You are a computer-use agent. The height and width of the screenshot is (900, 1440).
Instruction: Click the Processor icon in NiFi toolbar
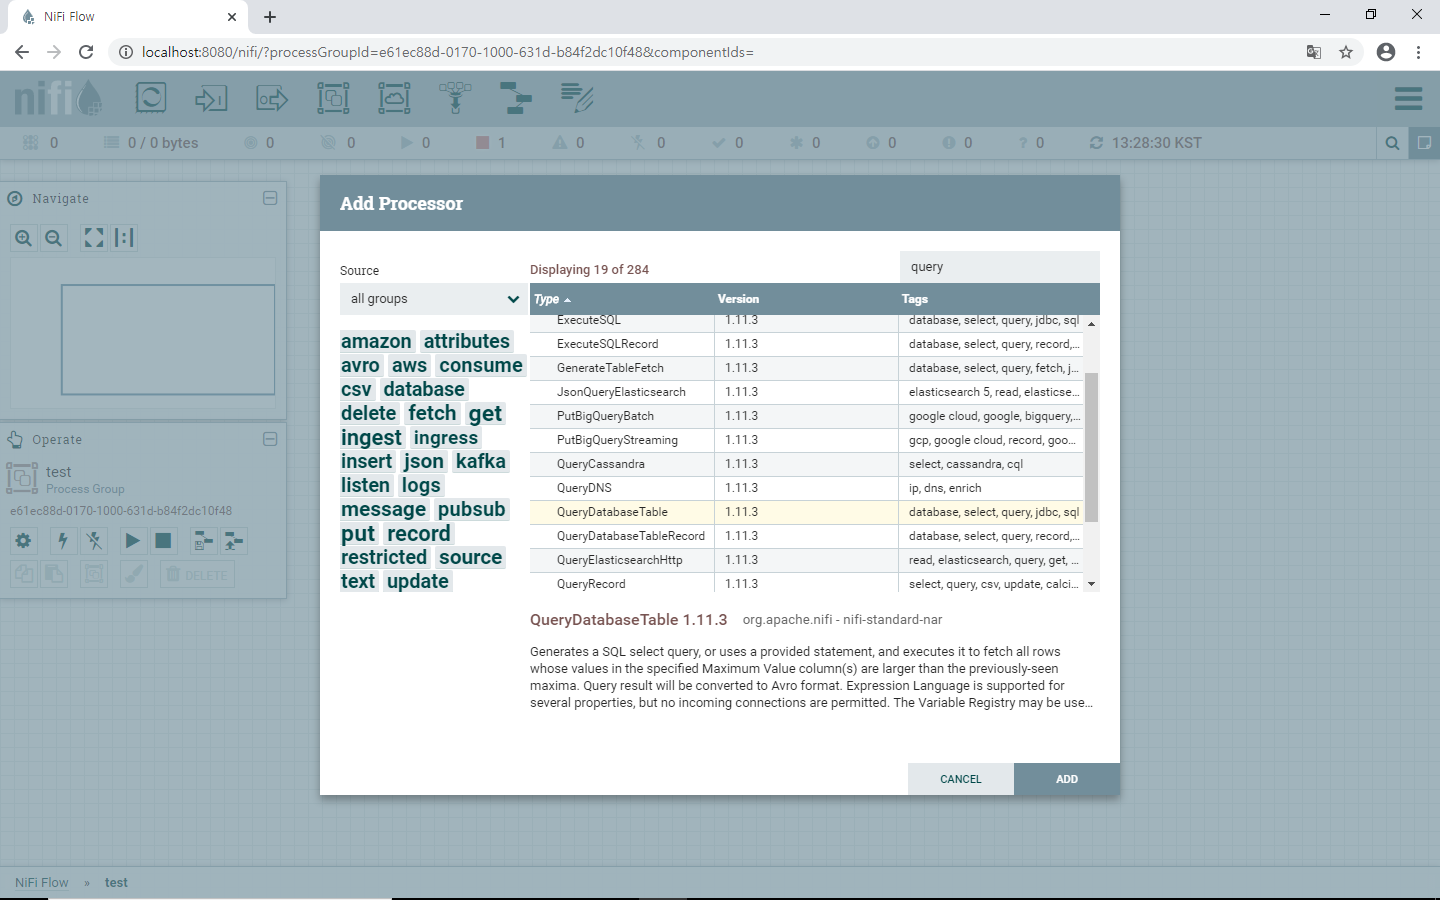pyautogui.click(x=151, y=98)
